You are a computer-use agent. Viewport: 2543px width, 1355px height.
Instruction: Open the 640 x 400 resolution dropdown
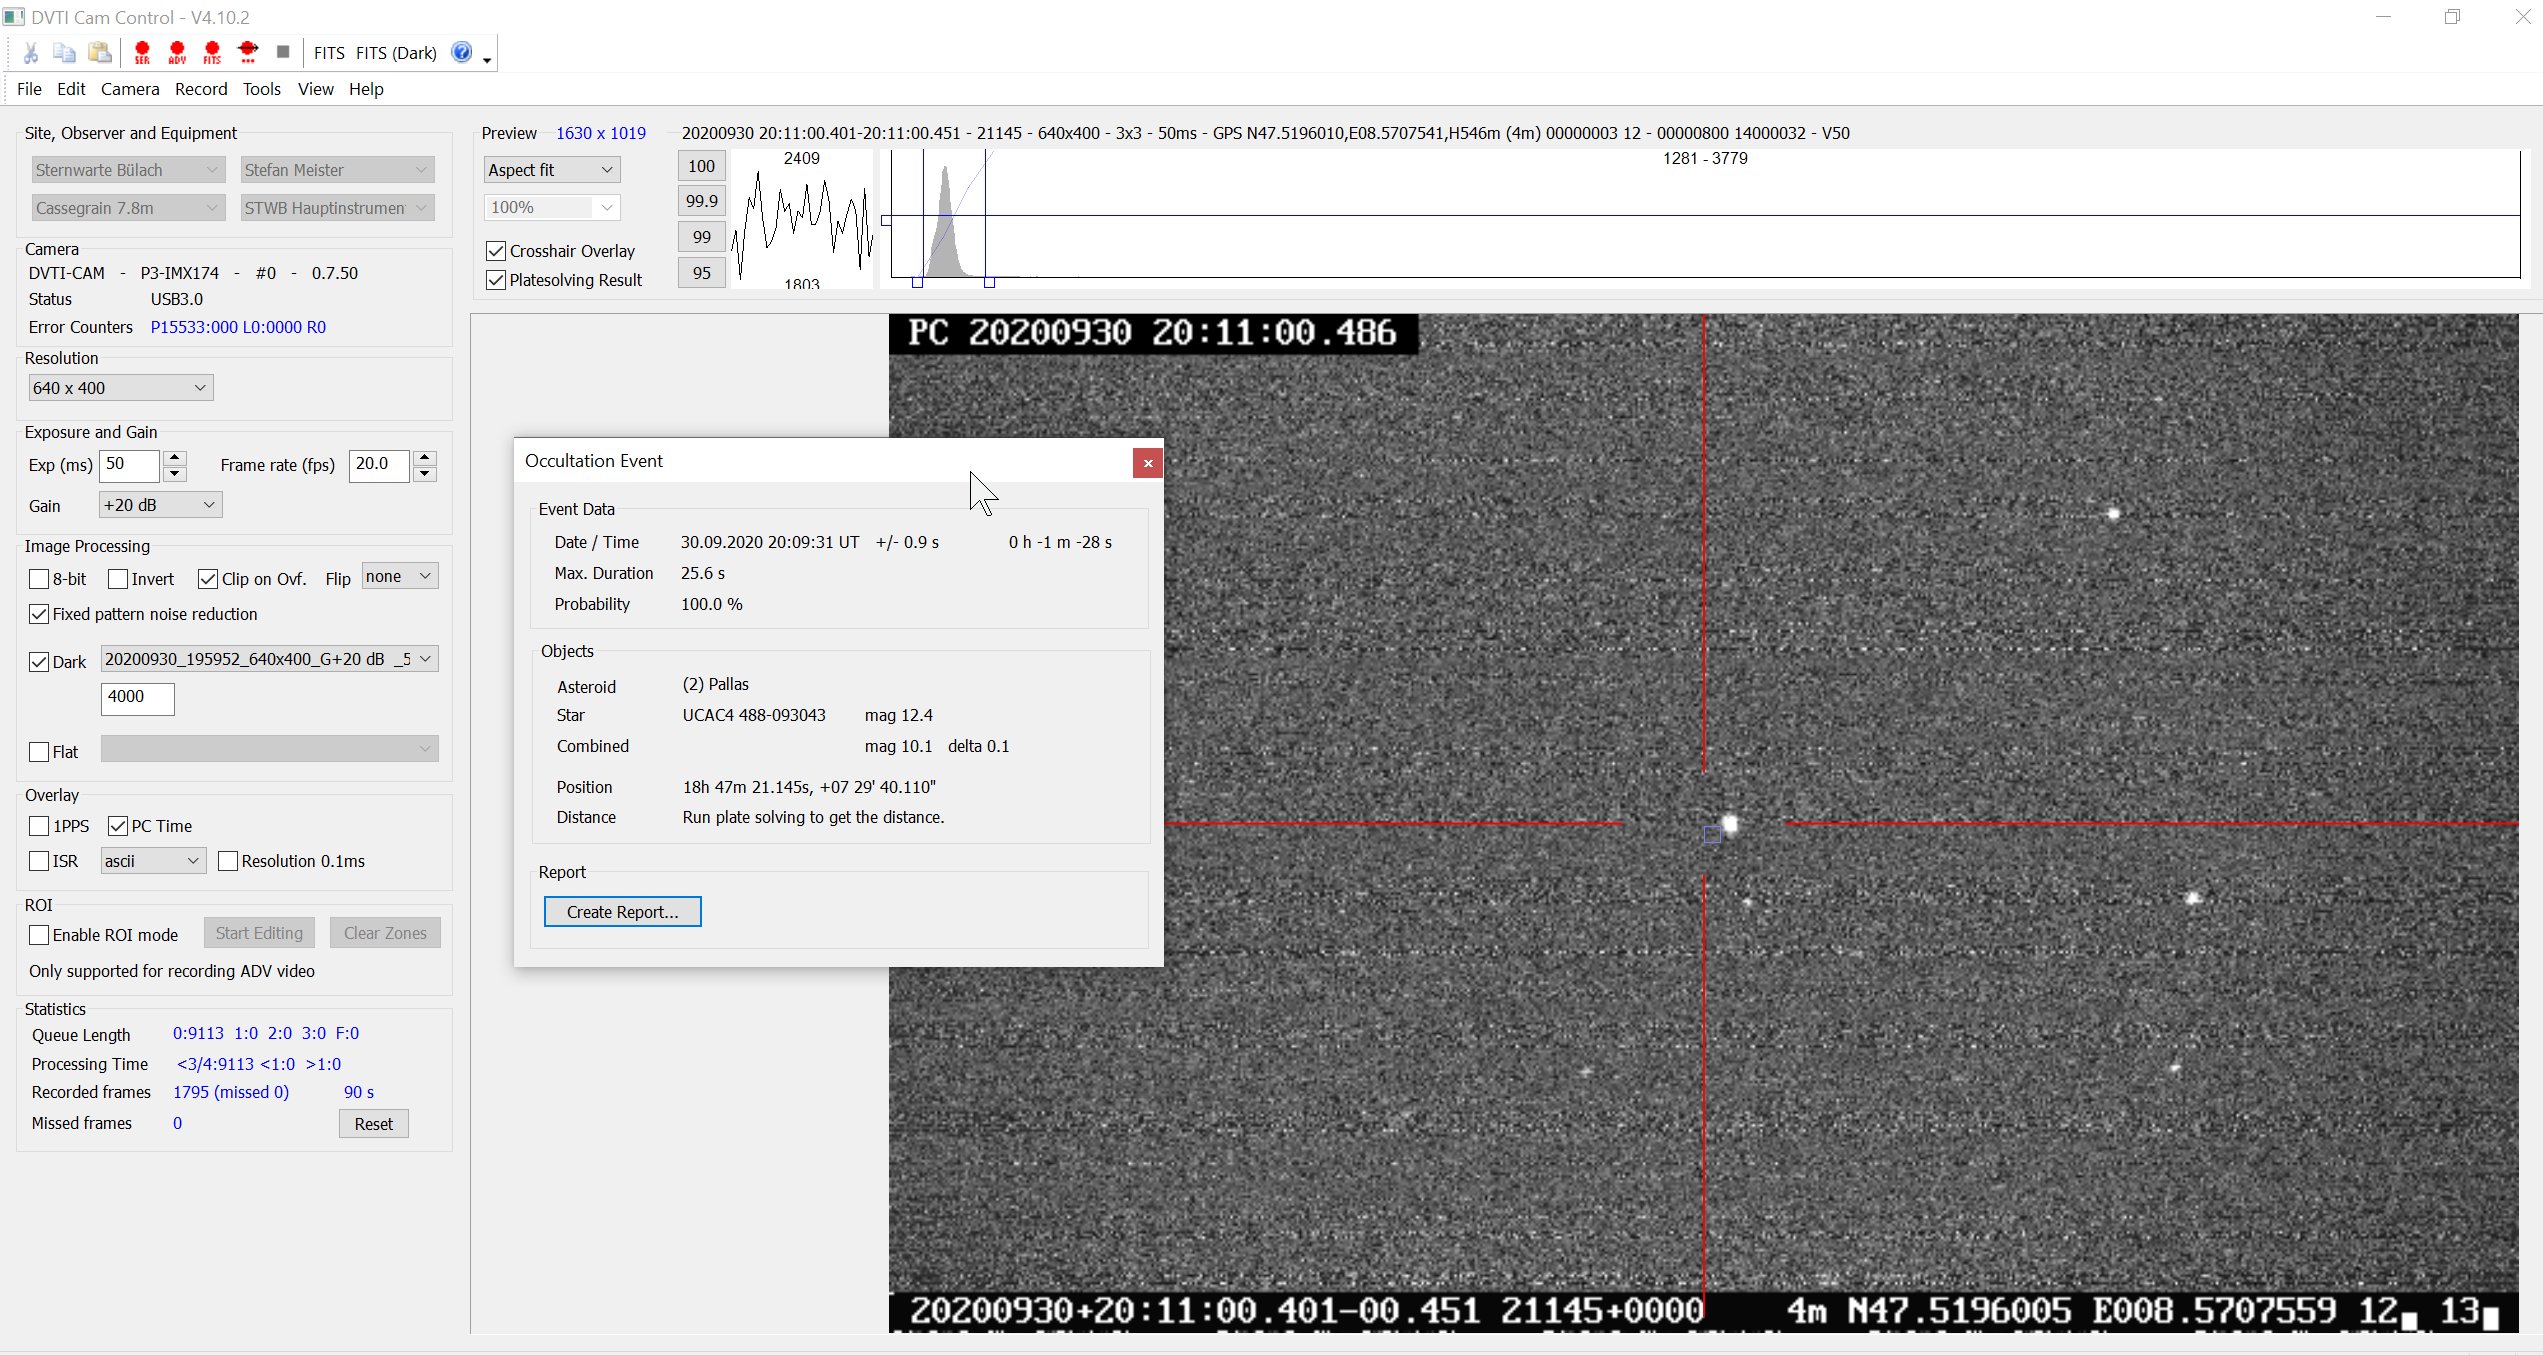click(x=121, y=388)
